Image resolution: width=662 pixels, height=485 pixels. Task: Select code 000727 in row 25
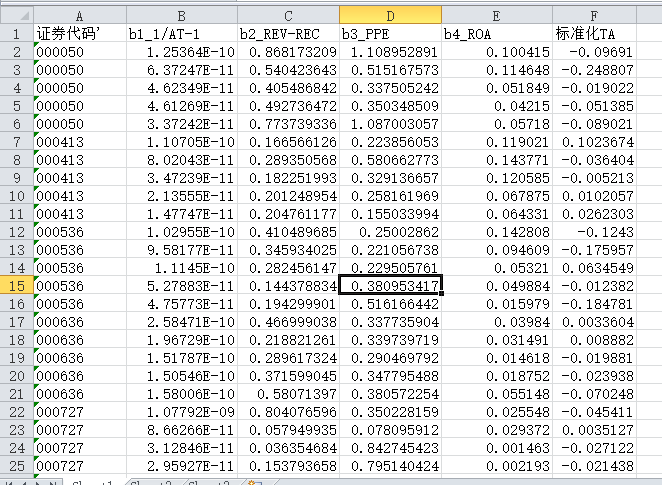pos(80,466)
